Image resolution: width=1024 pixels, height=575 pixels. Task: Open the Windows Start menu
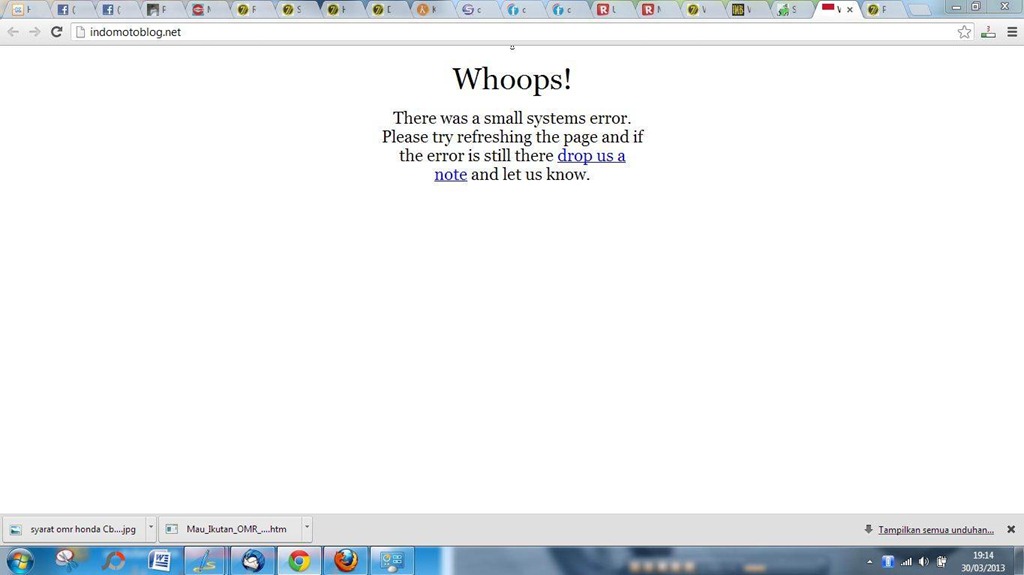coord(20,560)
